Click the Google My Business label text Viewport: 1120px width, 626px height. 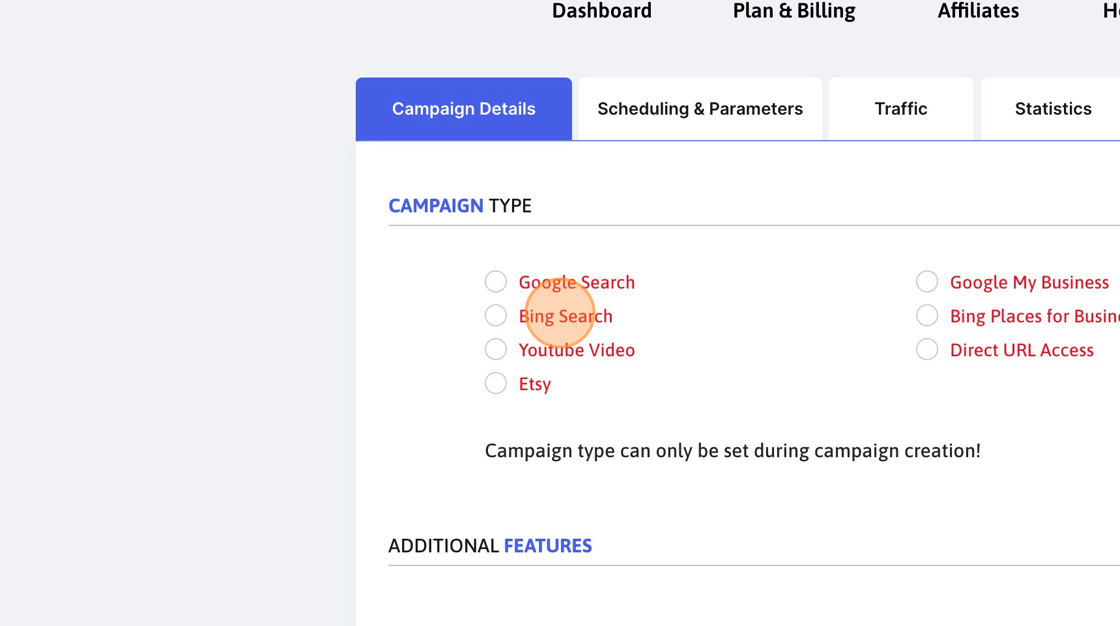[x=1029, y=282]
